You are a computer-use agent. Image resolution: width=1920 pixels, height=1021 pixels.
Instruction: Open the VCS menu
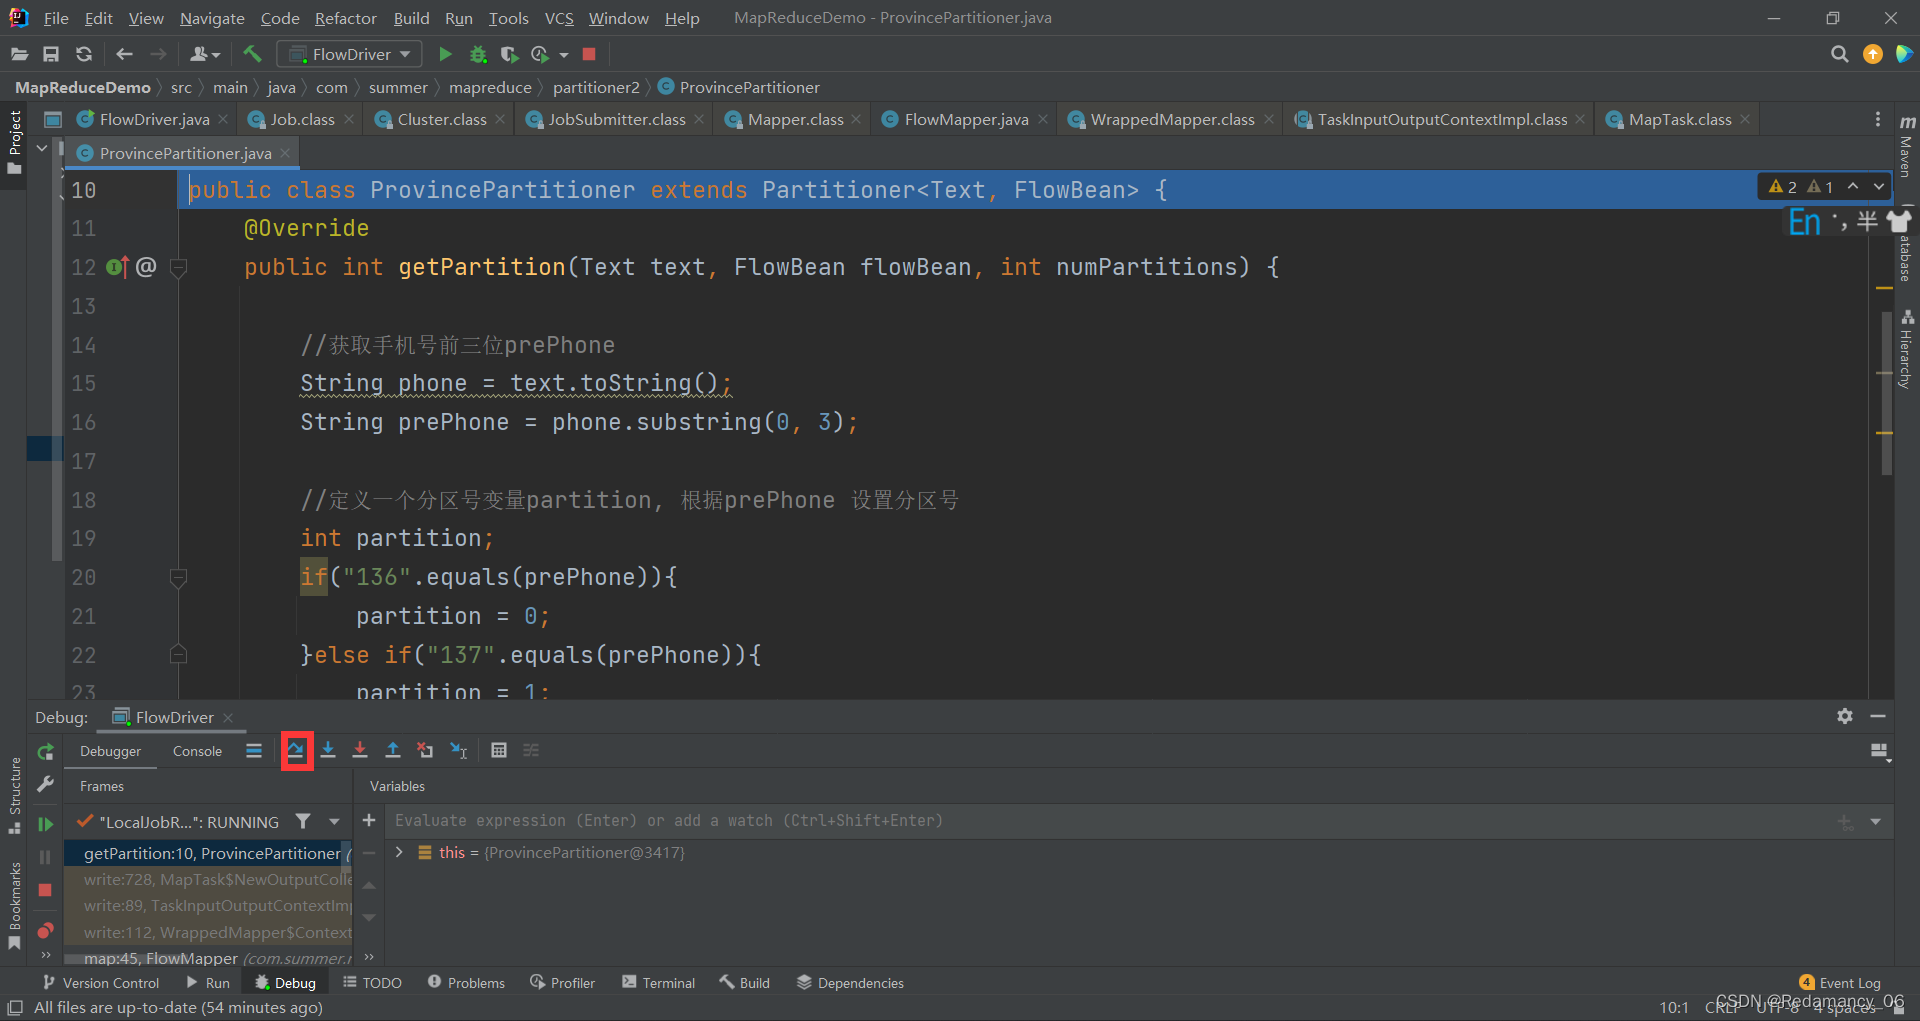point(559,18)
